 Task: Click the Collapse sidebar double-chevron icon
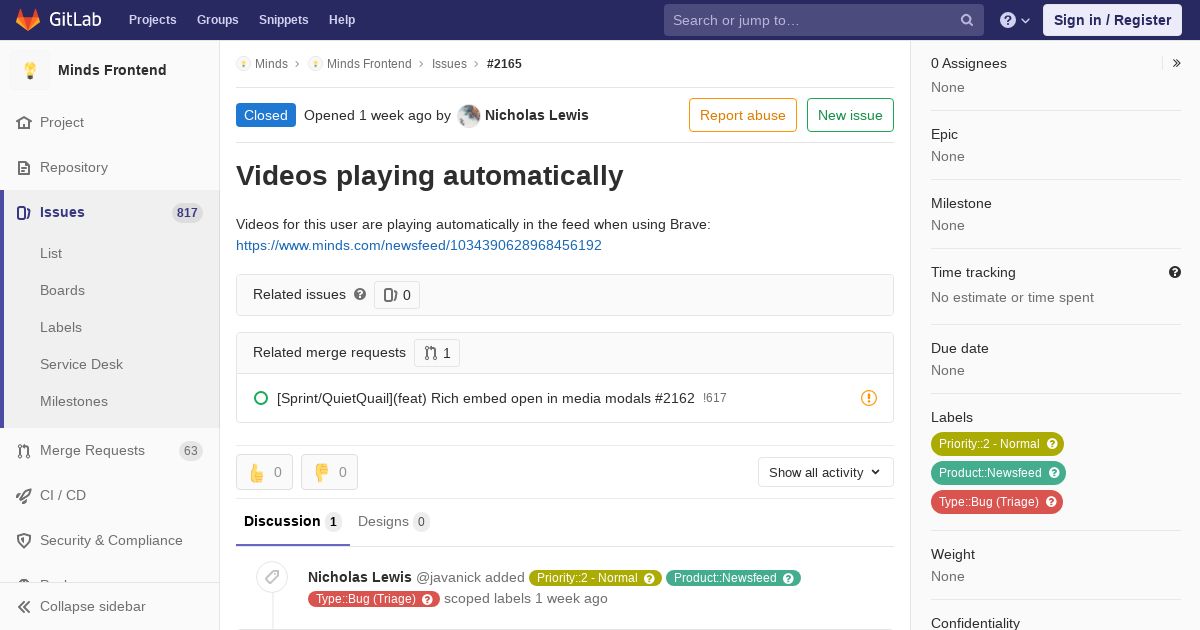(x=24, y=606)
